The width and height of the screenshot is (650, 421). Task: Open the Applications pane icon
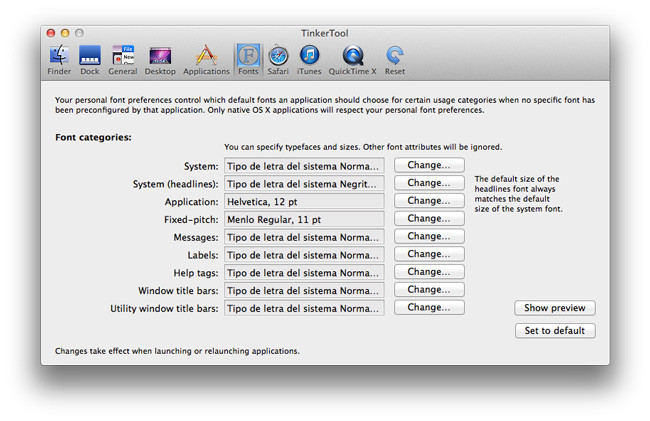pyautogui.click(x=206, y=60)
